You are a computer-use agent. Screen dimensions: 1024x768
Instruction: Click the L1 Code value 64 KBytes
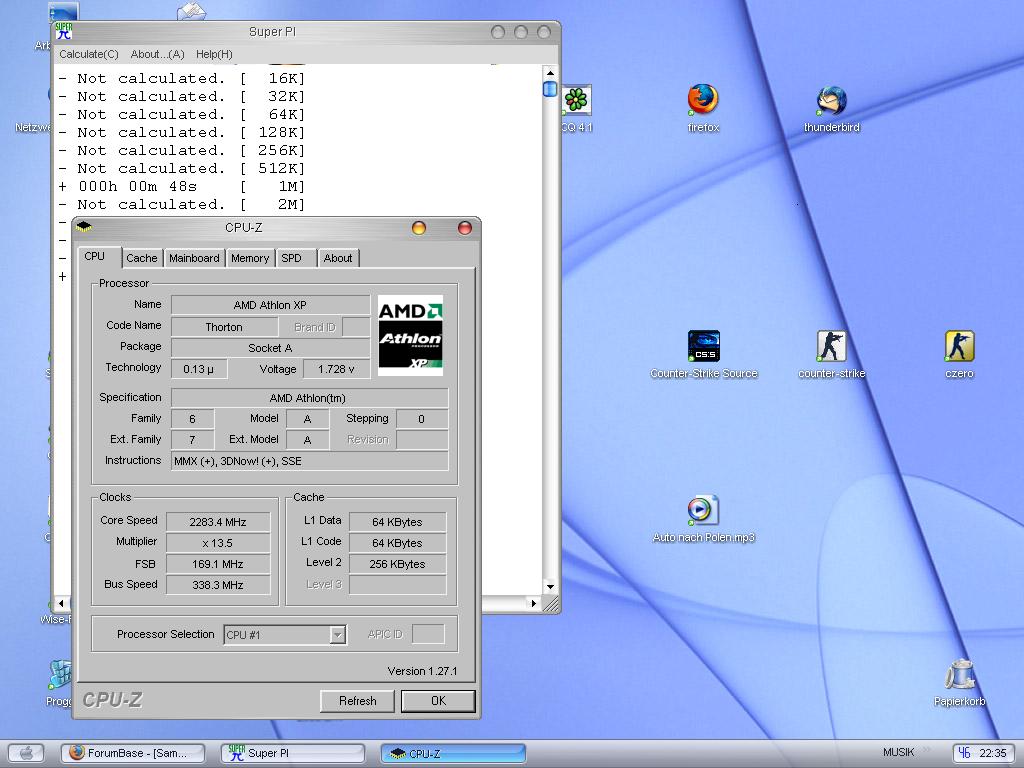398,543
